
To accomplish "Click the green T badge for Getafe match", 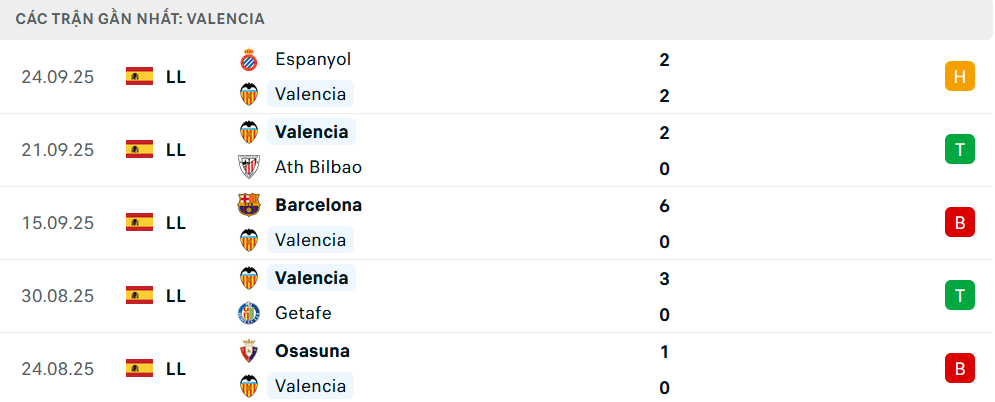I will (x=959, y=295).
